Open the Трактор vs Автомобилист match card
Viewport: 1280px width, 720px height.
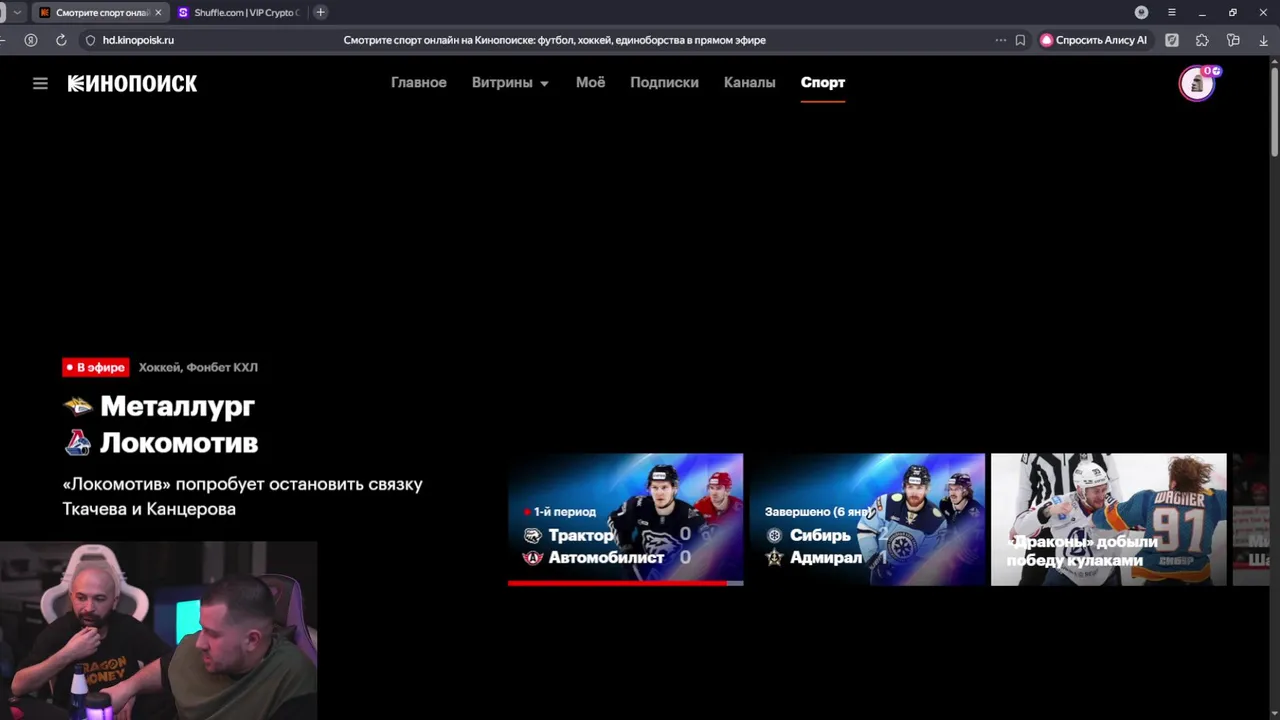625,519
